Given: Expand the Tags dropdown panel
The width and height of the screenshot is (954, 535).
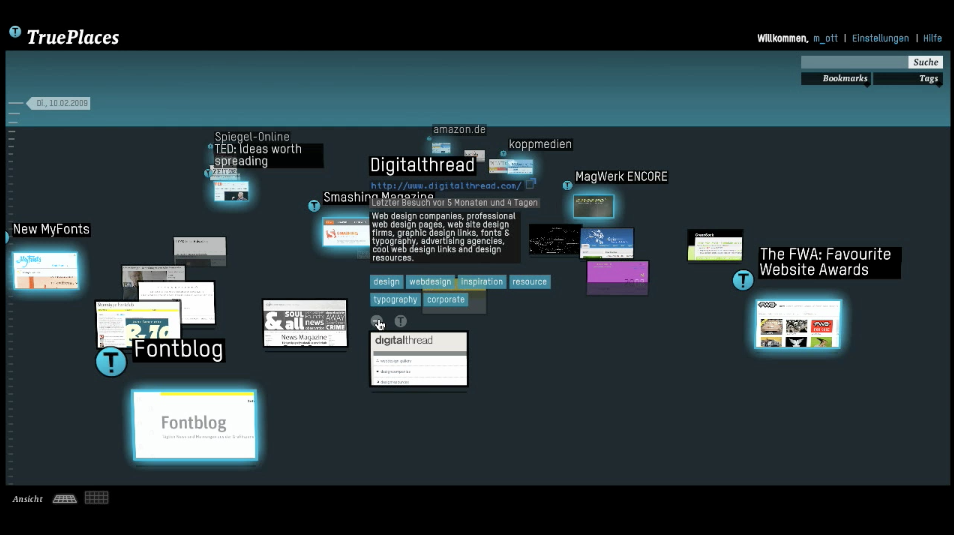Looking at the screenshot, I should pos(908,79).
